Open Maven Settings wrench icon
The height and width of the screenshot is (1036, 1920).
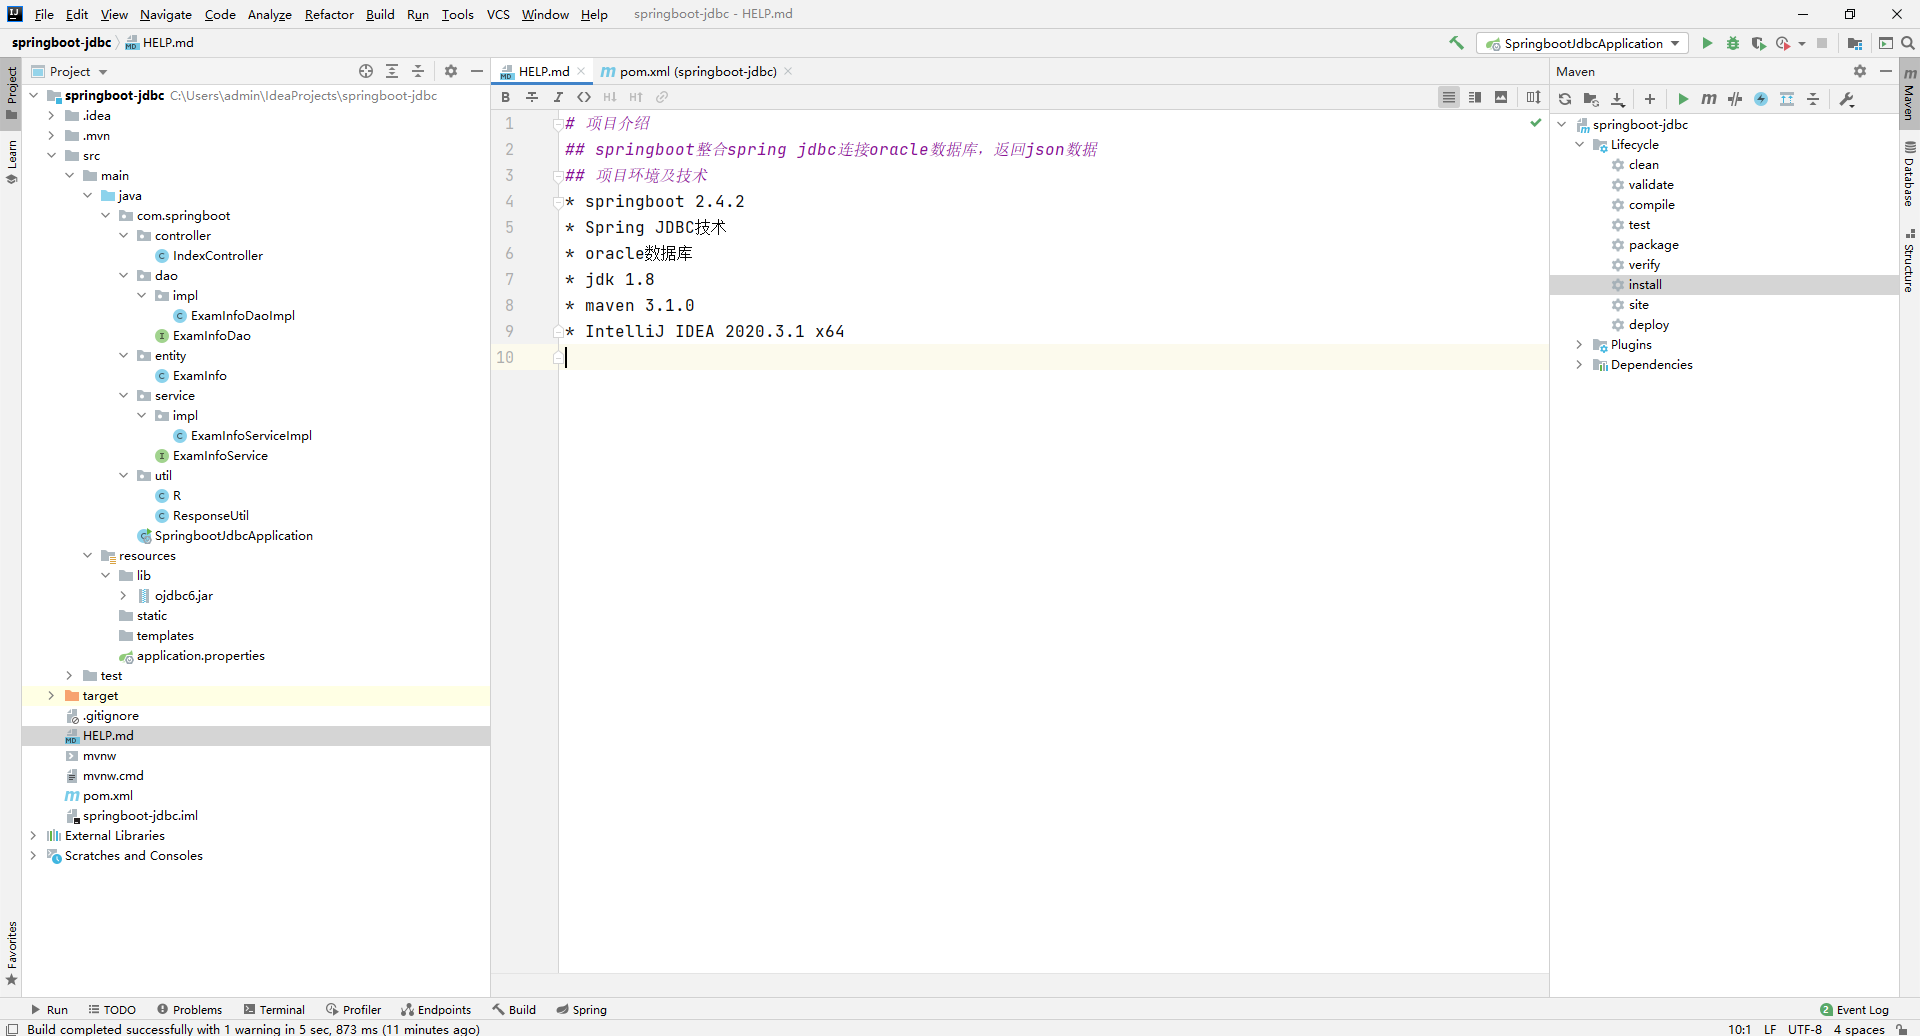click(x=1847, y=99)
